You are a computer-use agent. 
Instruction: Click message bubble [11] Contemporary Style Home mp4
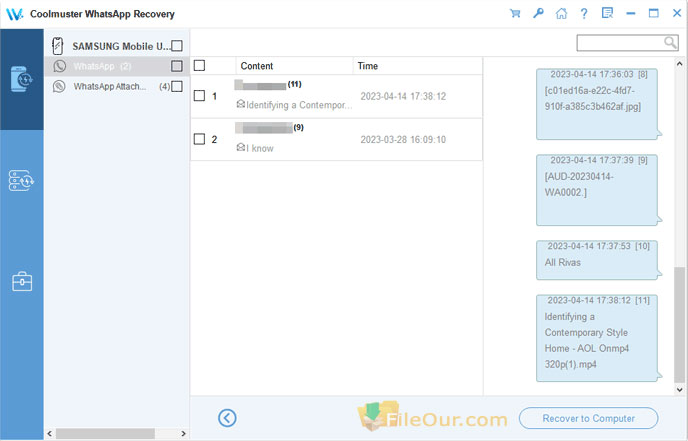click(x=598, y=338)
